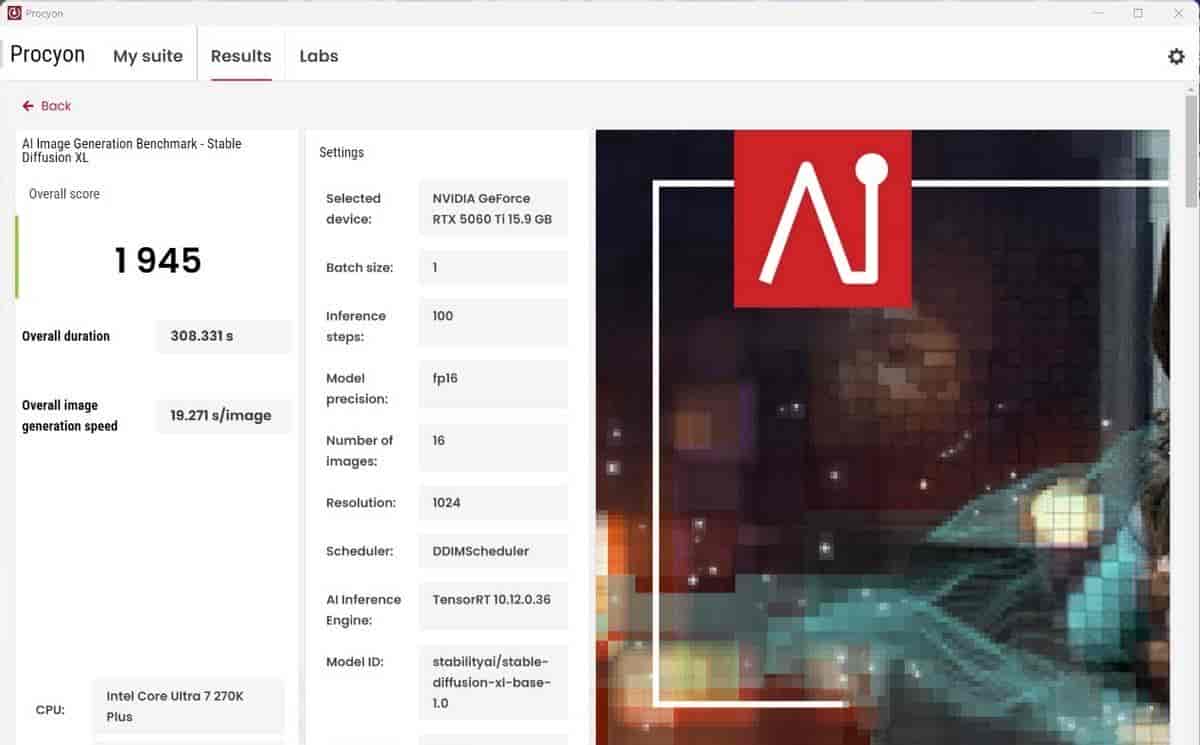Maximize the Procyon window
Screen dimensions: 1200x745
point(1138,13)
